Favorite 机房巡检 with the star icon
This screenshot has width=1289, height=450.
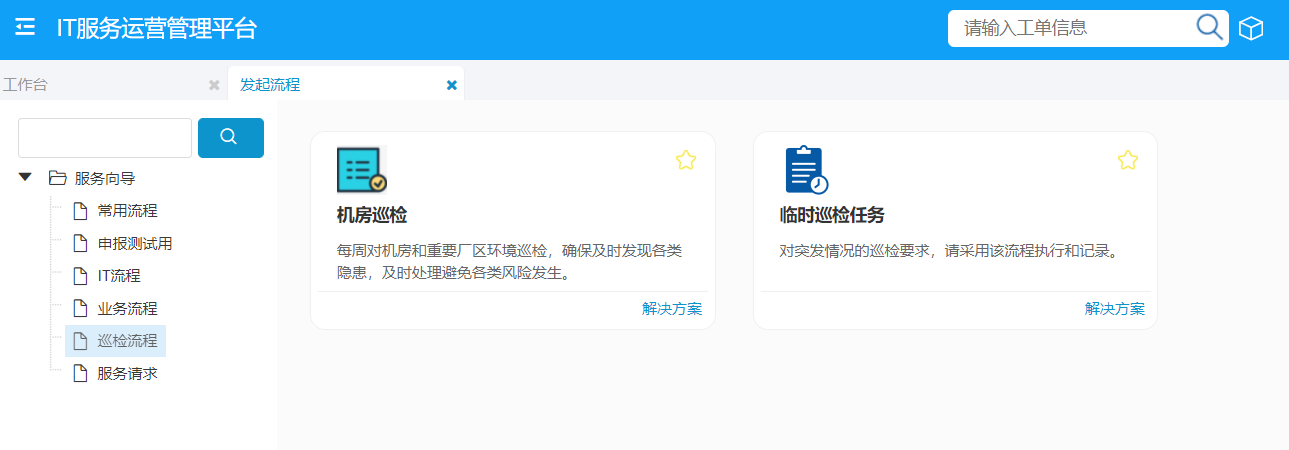tap(685, 160)
